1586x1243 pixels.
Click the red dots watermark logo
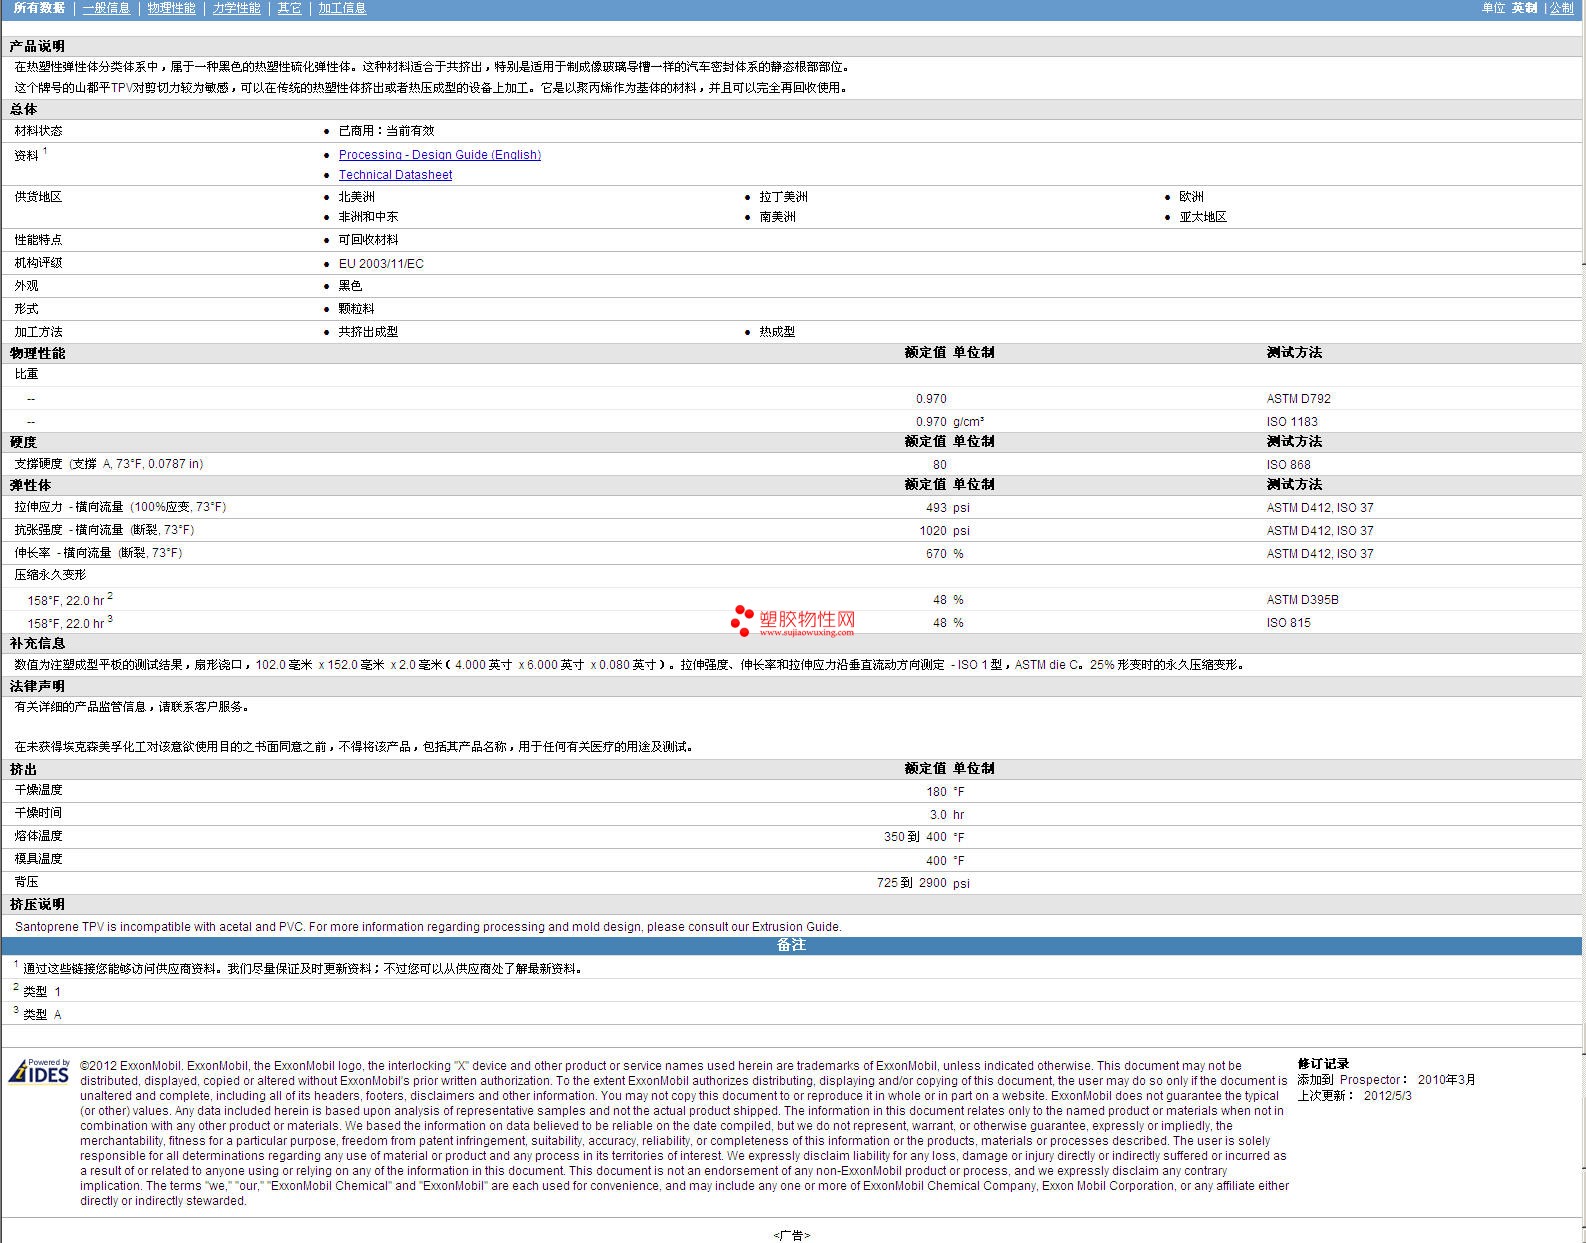tap(741, 620)
